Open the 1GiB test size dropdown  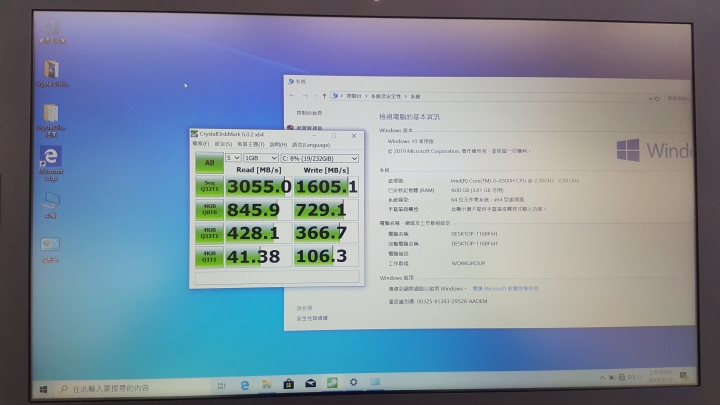(x=261, y=158)
